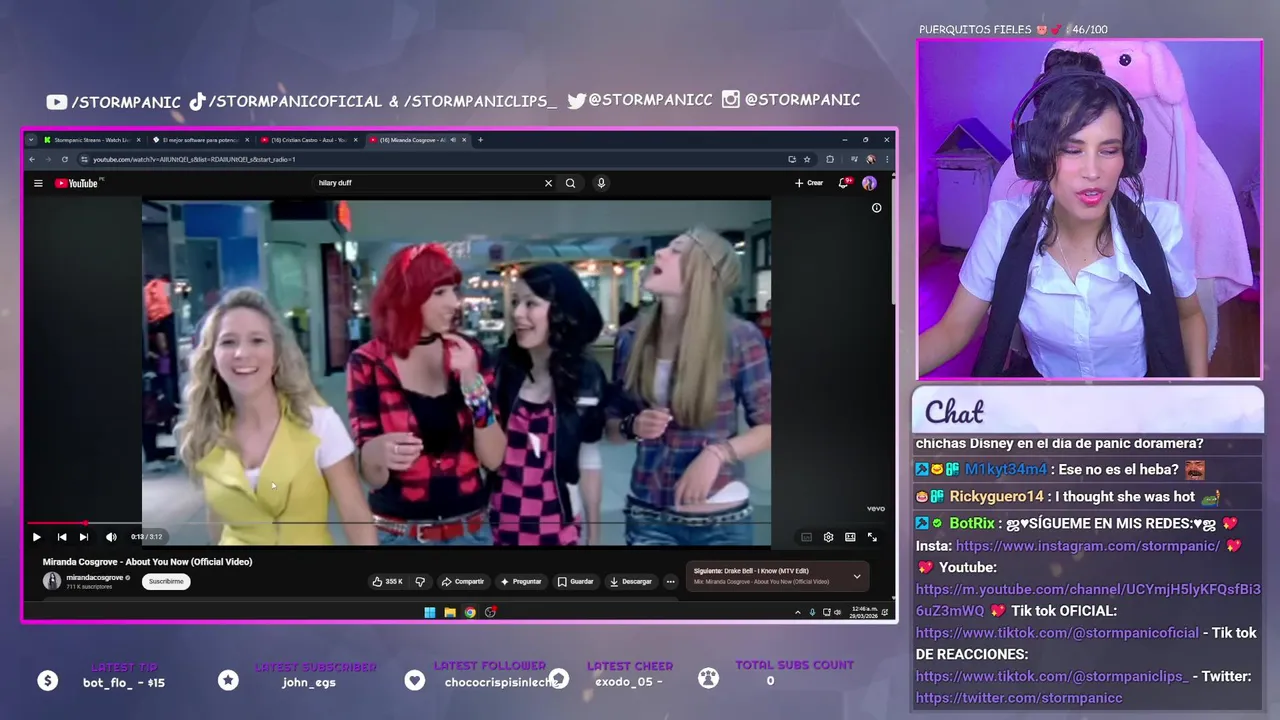Click the video title 'About You Now'
The height and width of the screenshot is (720, 1280).
click(147, 562)
